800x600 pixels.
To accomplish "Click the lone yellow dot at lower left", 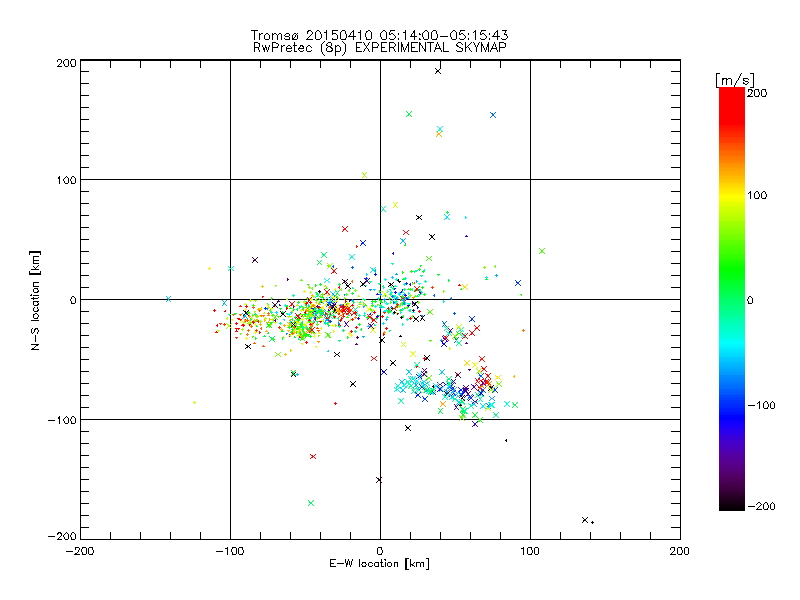I will (x=194, y=403).
